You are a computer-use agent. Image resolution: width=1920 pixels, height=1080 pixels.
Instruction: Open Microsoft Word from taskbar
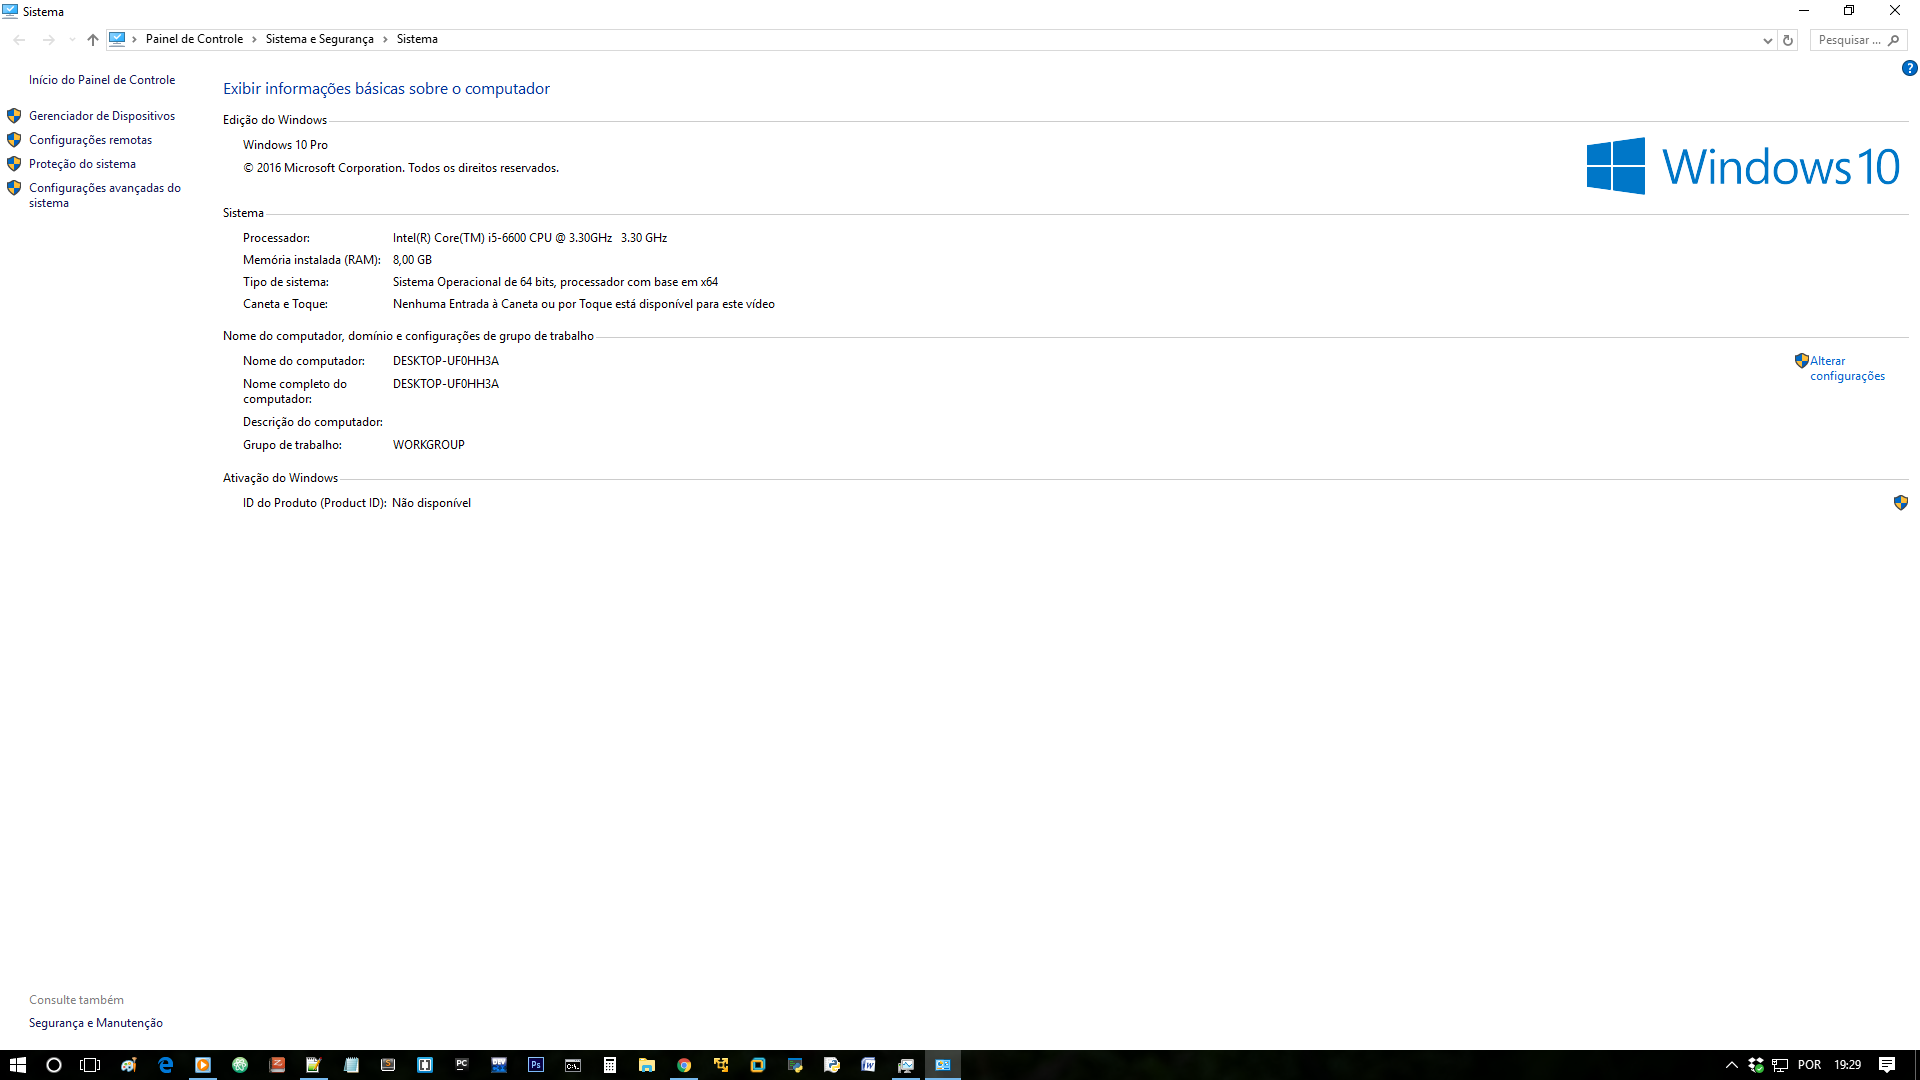[869, 1065]
